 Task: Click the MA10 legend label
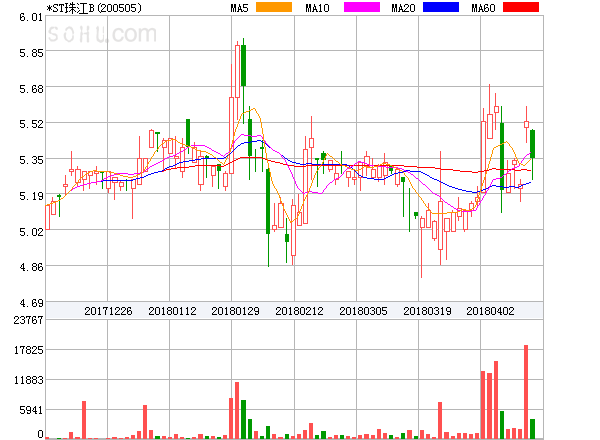pyautogui.click(x=317, y=8)
